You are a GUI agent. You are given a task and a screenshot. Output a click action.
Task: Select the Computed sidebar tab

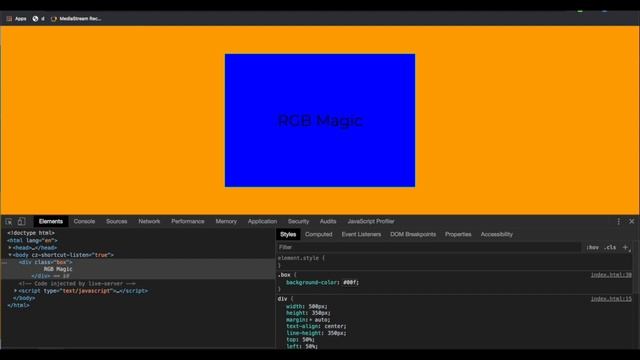coord(318,234)
